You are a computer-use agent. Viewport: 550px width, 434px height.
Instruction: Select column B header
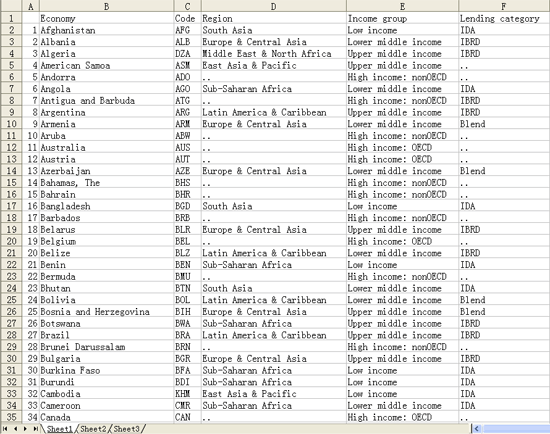106,6
